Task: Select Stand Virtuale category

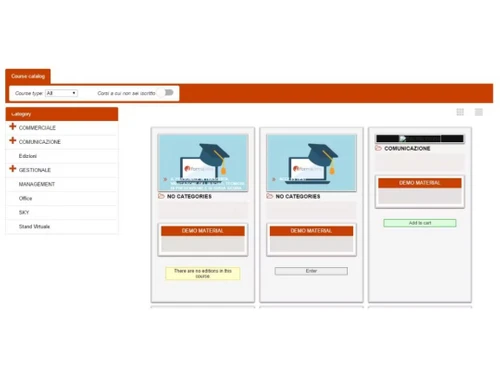Action: click(34, 226)
